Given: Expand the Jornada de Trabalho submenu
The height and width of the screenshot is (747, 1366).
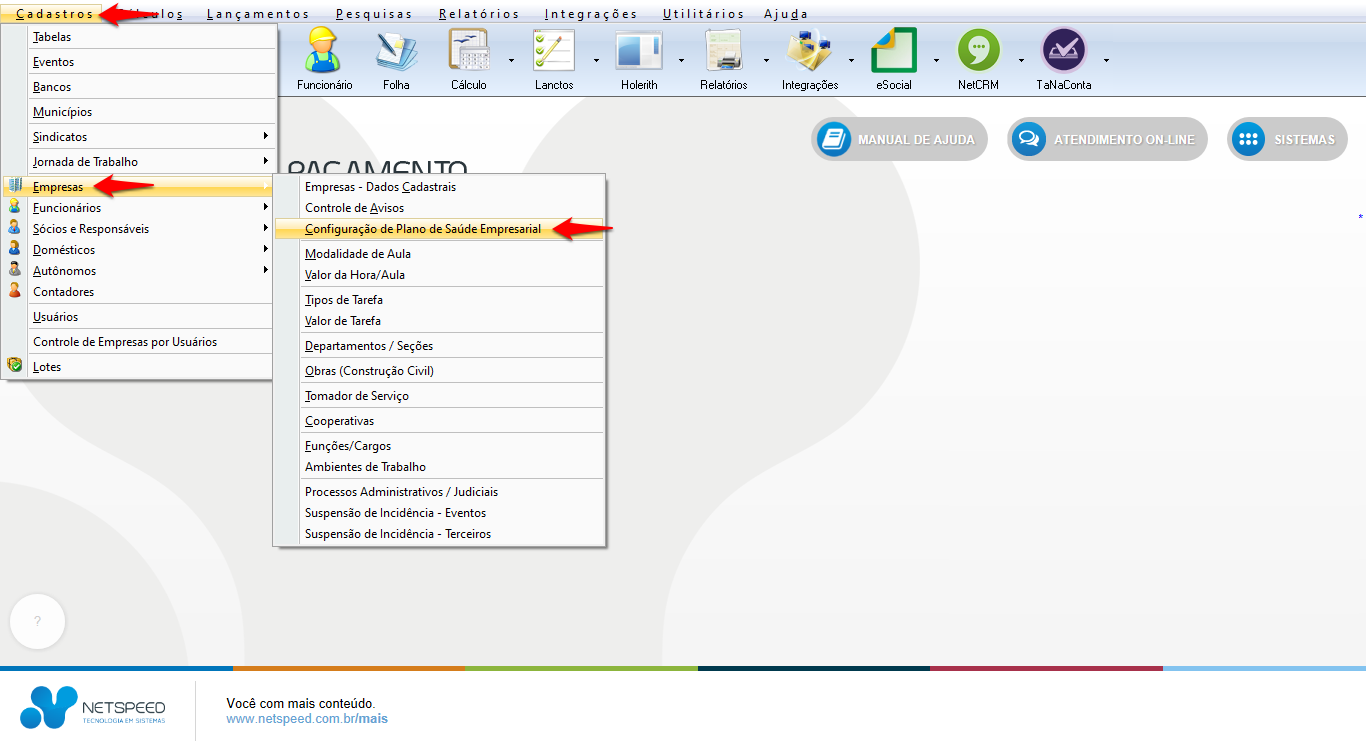Looking at the screenshot, I should coord(150,162).
